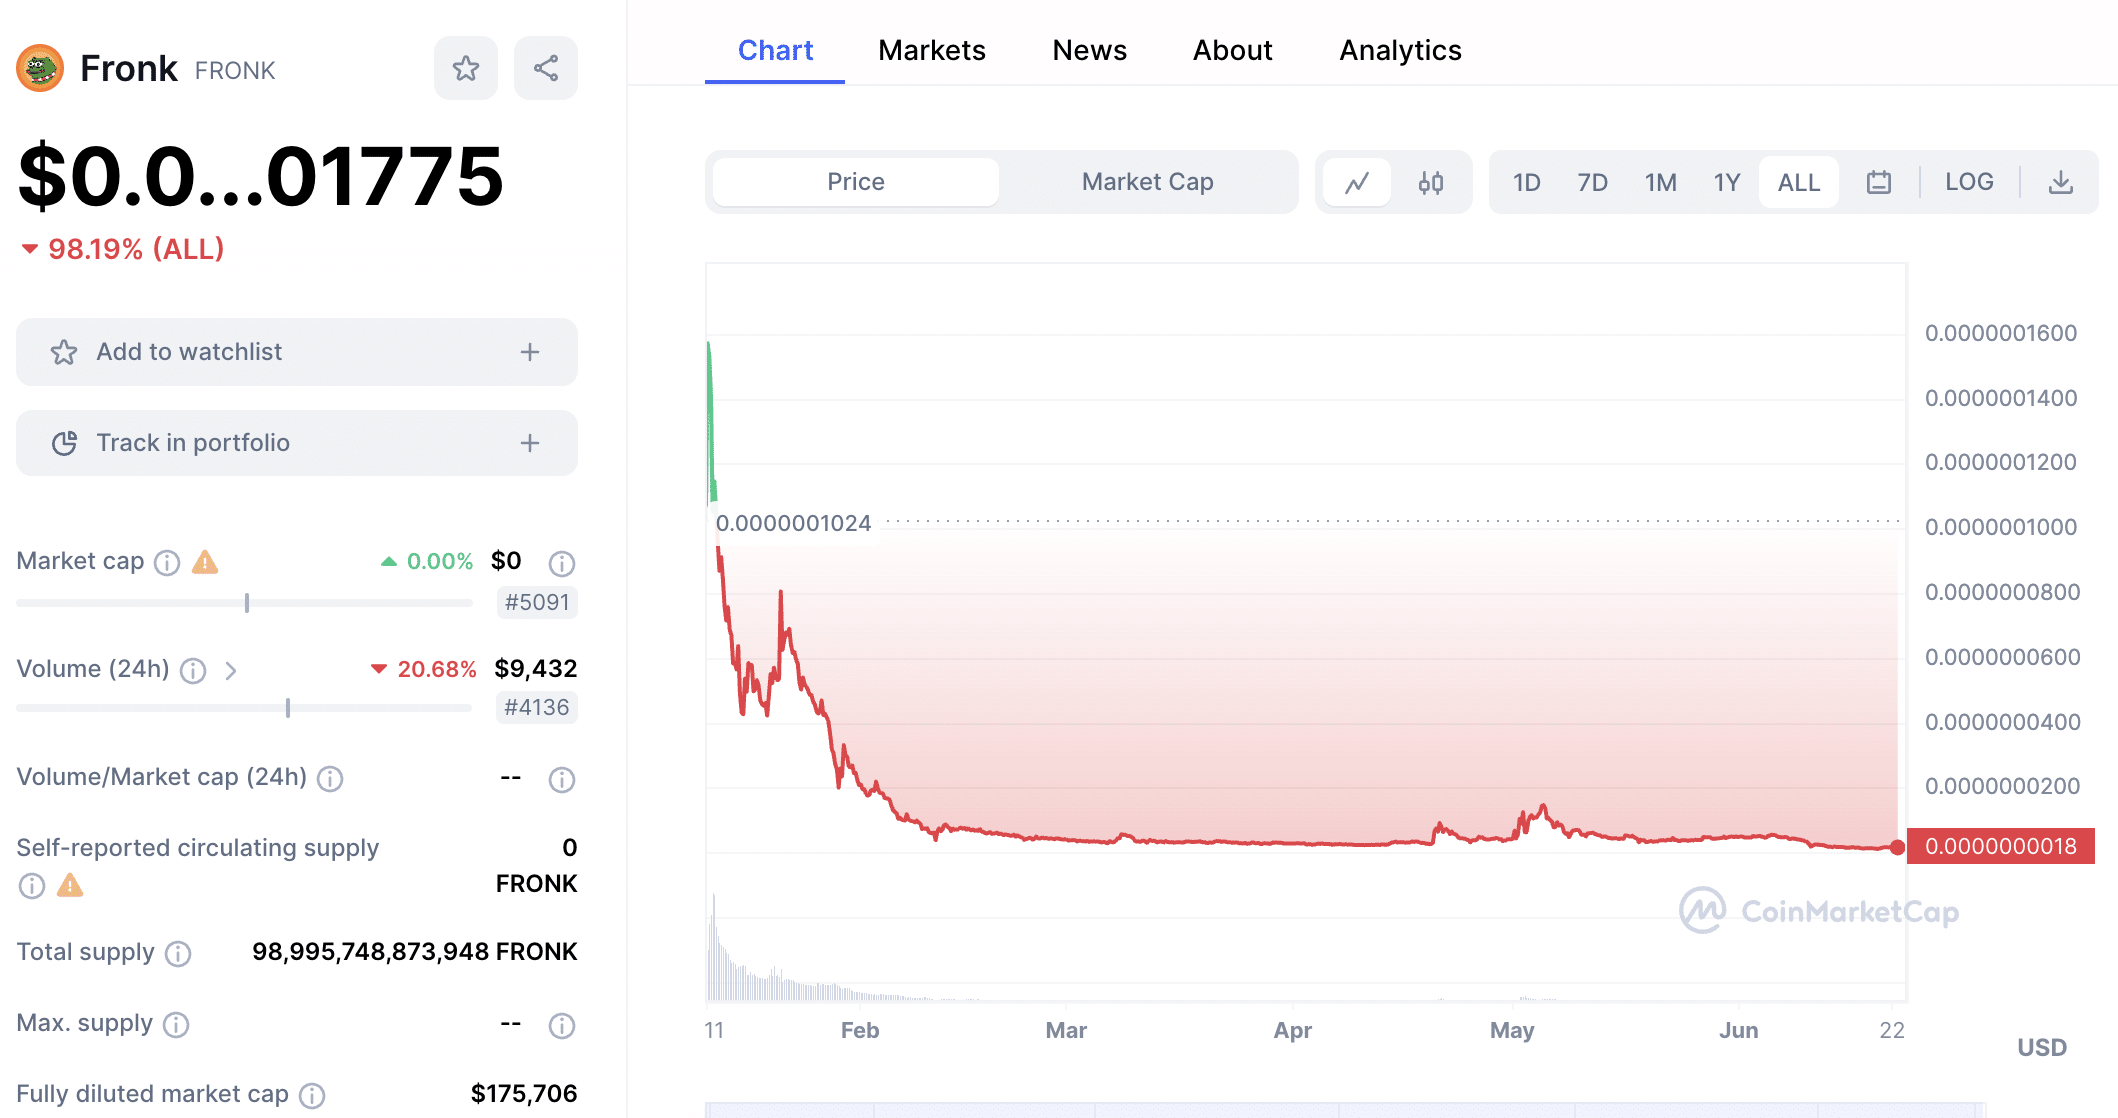Switch to candlestick chart view
2118x1118 pixels.
tap(1431, 183)
